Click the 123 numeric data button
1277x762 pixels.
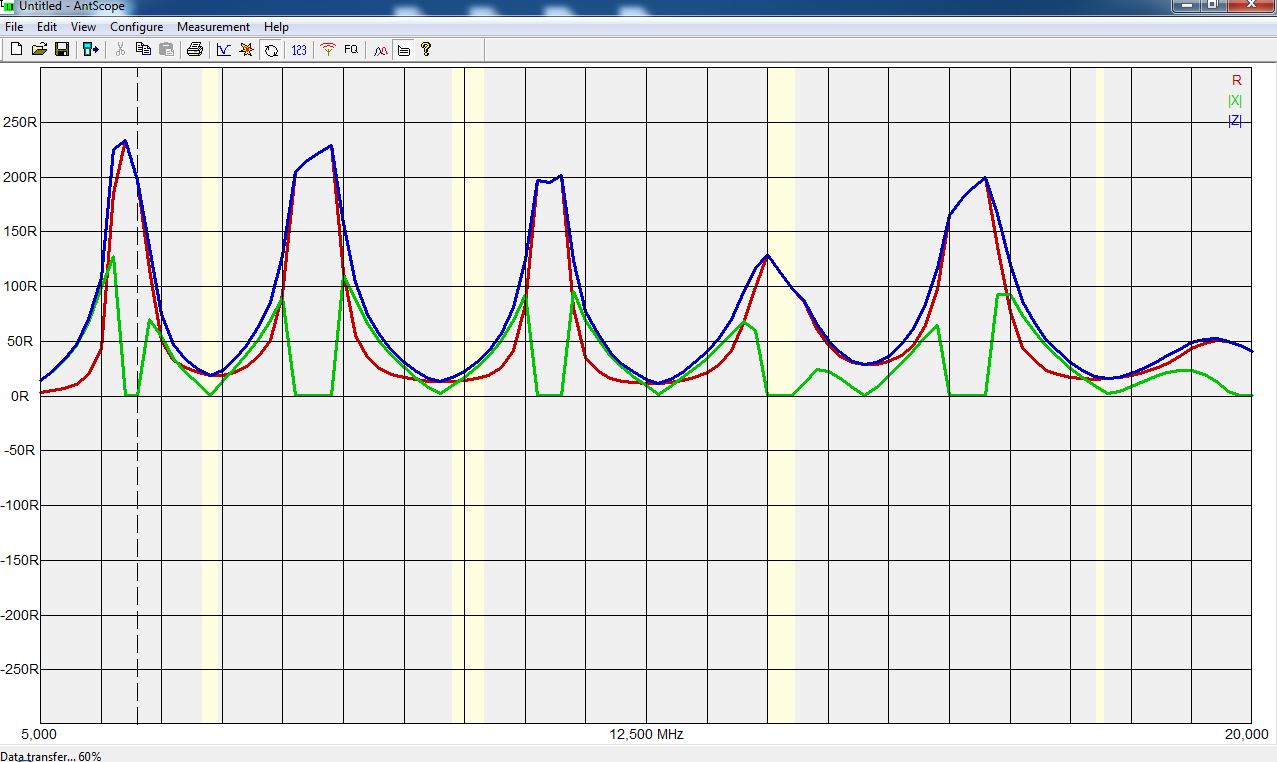(299, 49)
